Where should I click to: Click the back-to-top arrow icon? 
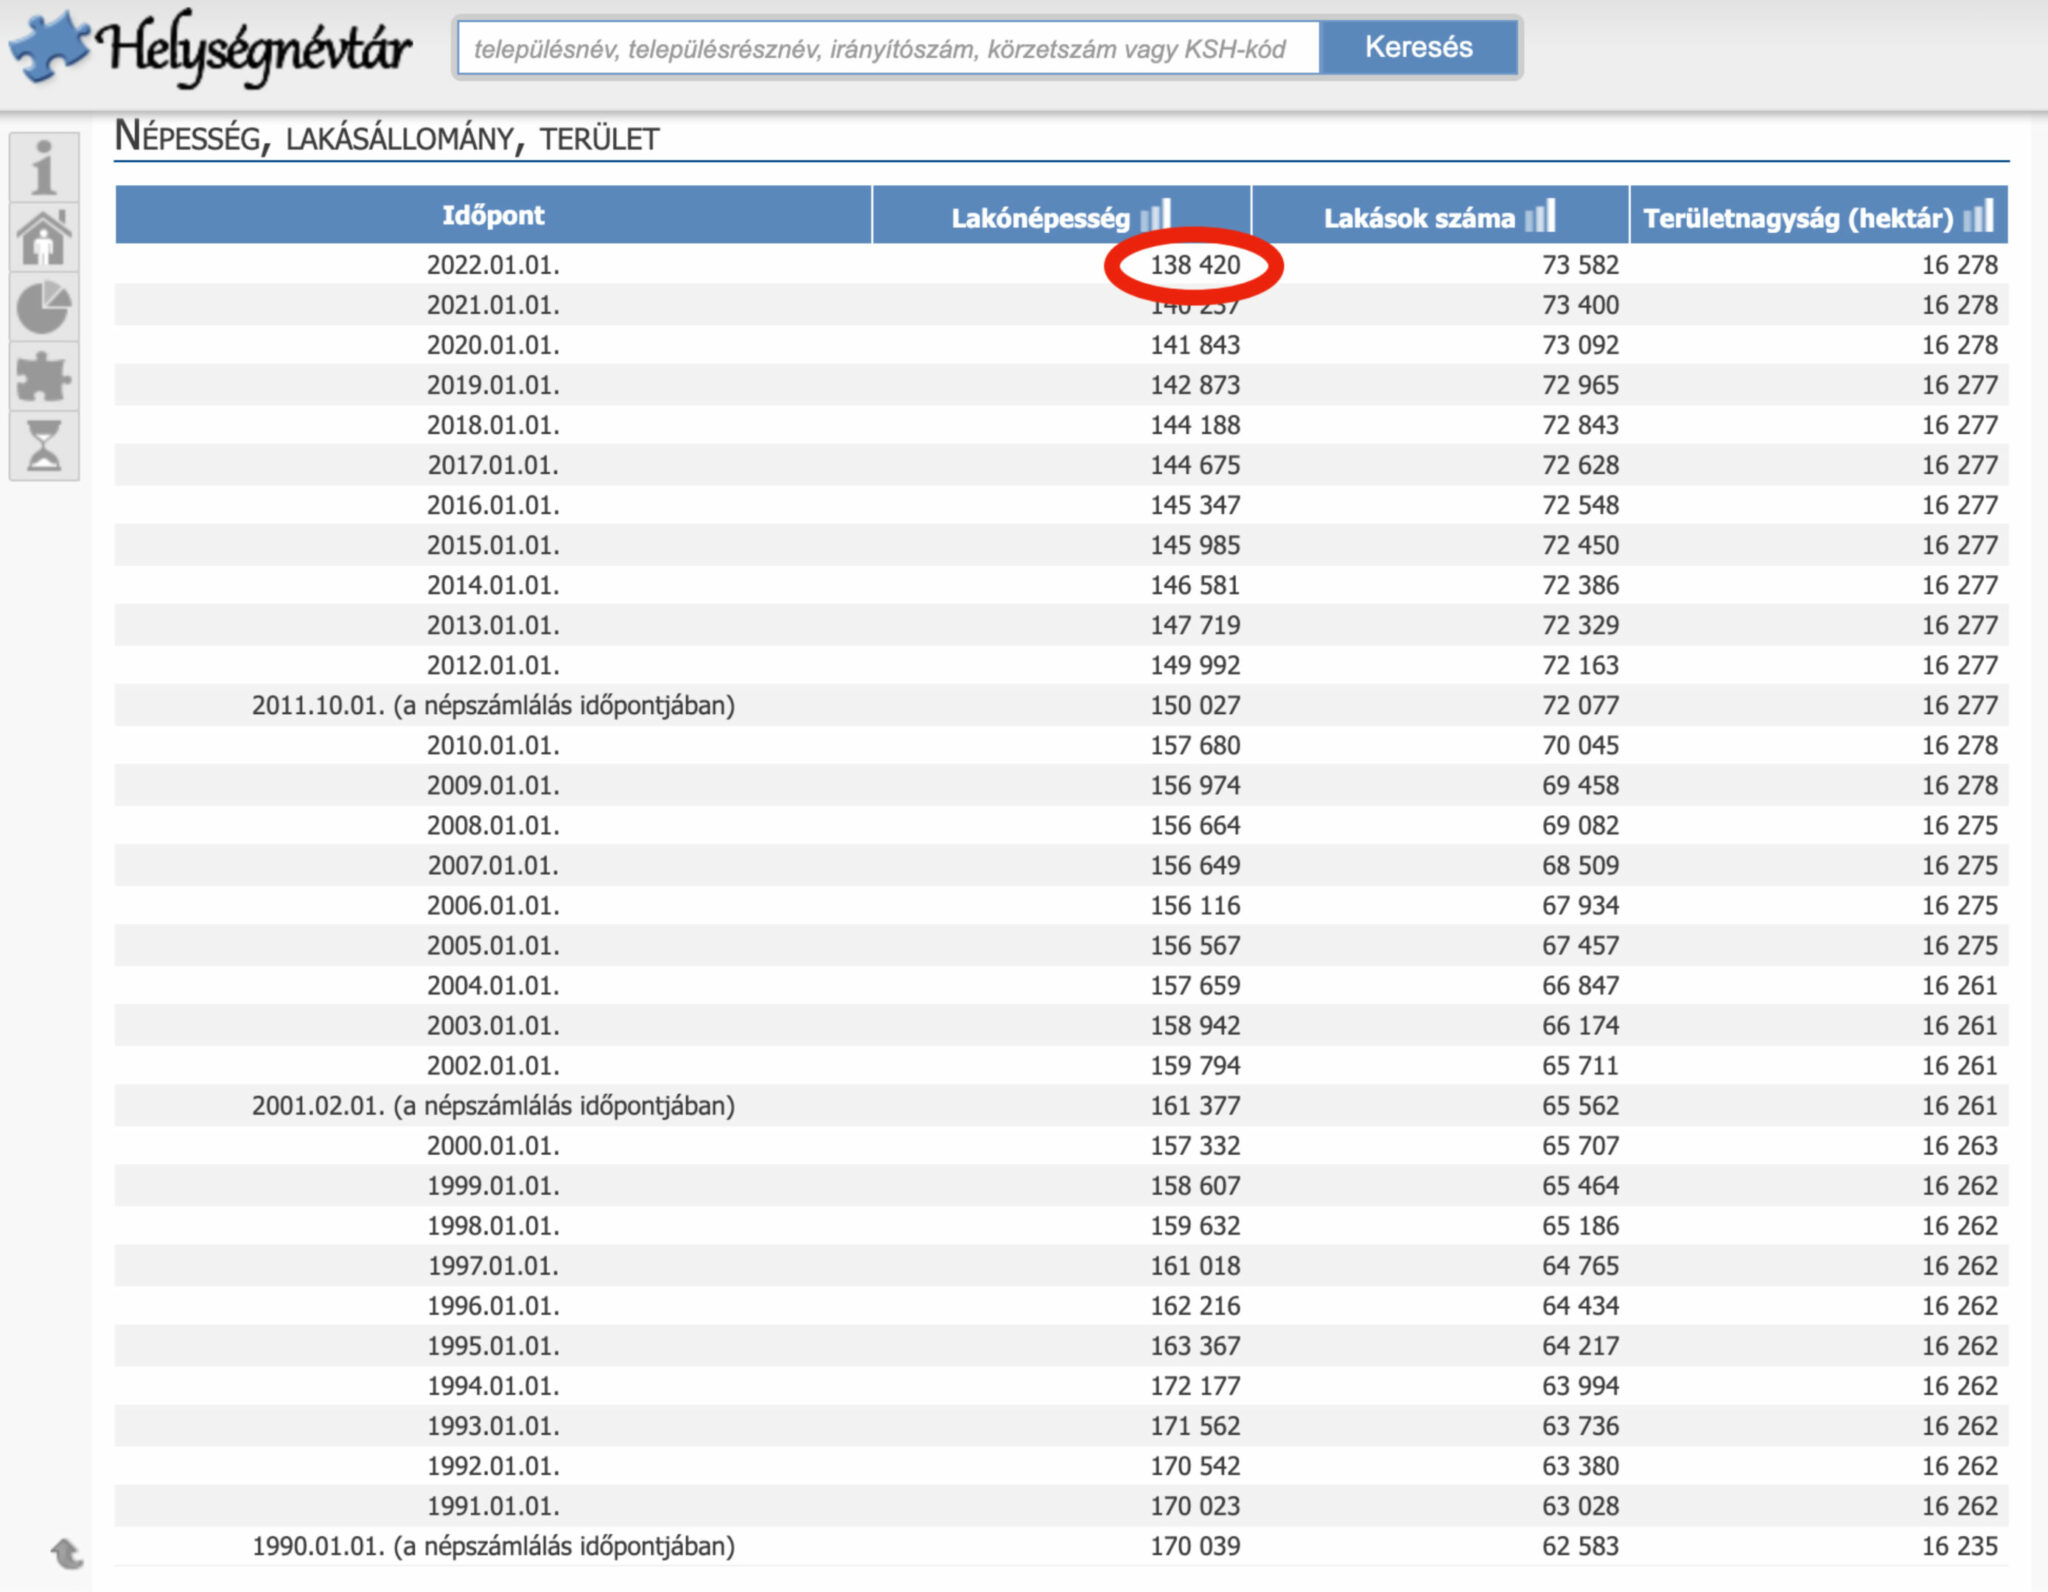click(x=67, y=1552)
